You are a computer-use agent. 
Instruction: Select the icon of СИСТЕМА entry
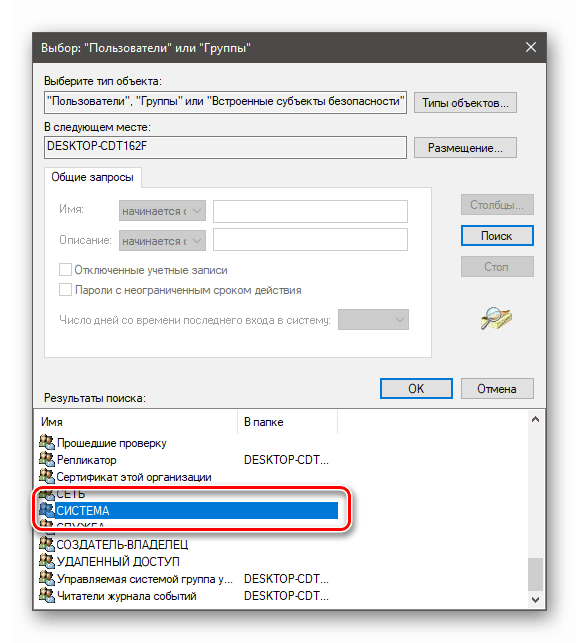pyautogui.click(x=47, y=510)
